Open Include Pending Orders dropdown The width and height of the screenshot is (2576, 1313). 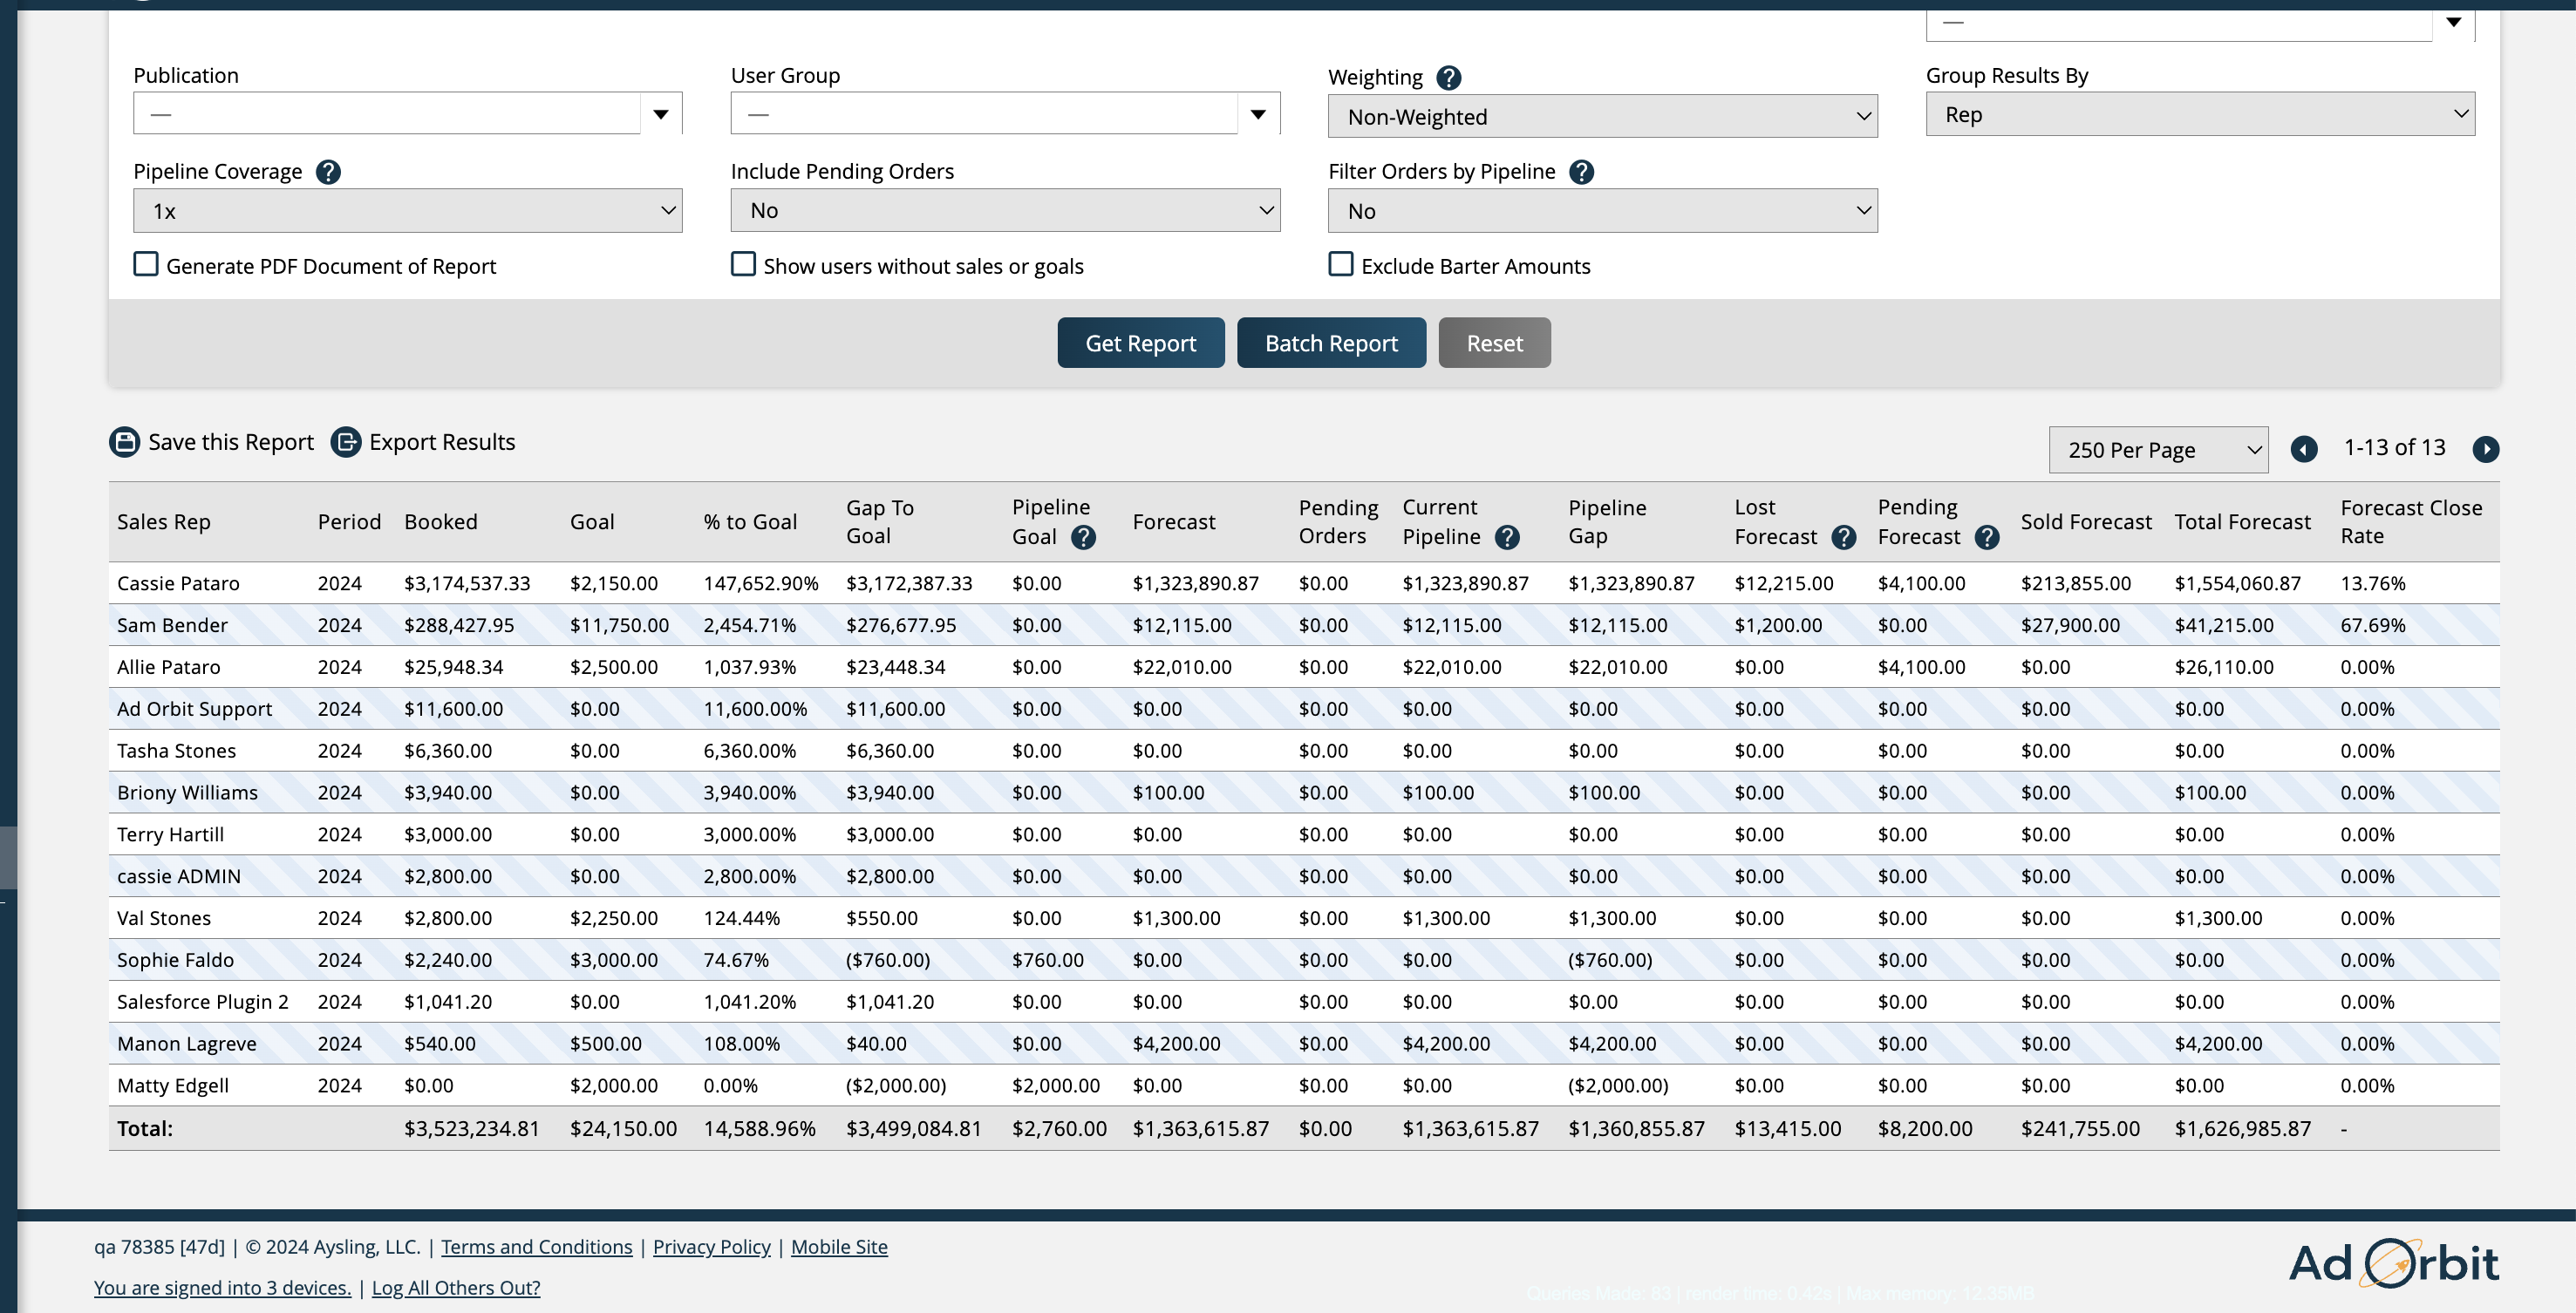coord(1005,210)
